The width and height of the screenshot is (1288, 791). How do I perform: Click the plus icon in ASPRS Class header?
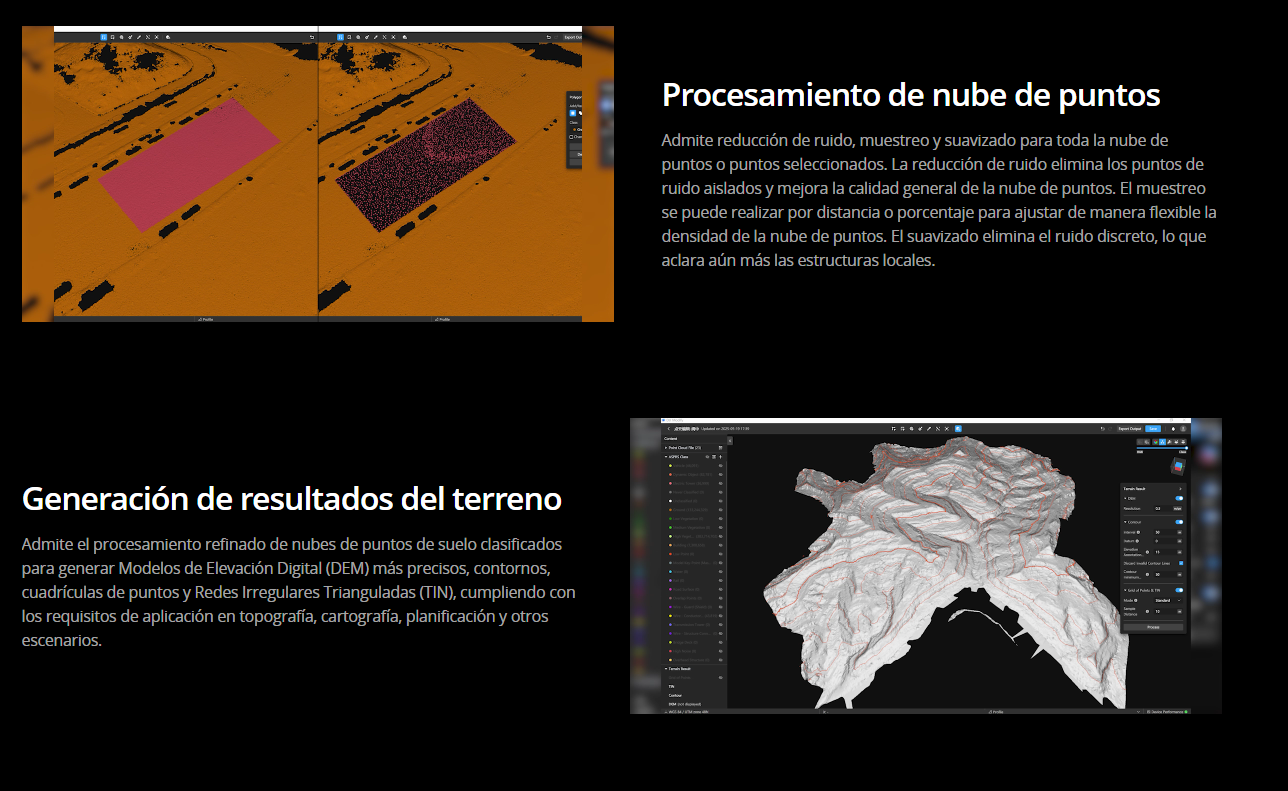[720, 457]
